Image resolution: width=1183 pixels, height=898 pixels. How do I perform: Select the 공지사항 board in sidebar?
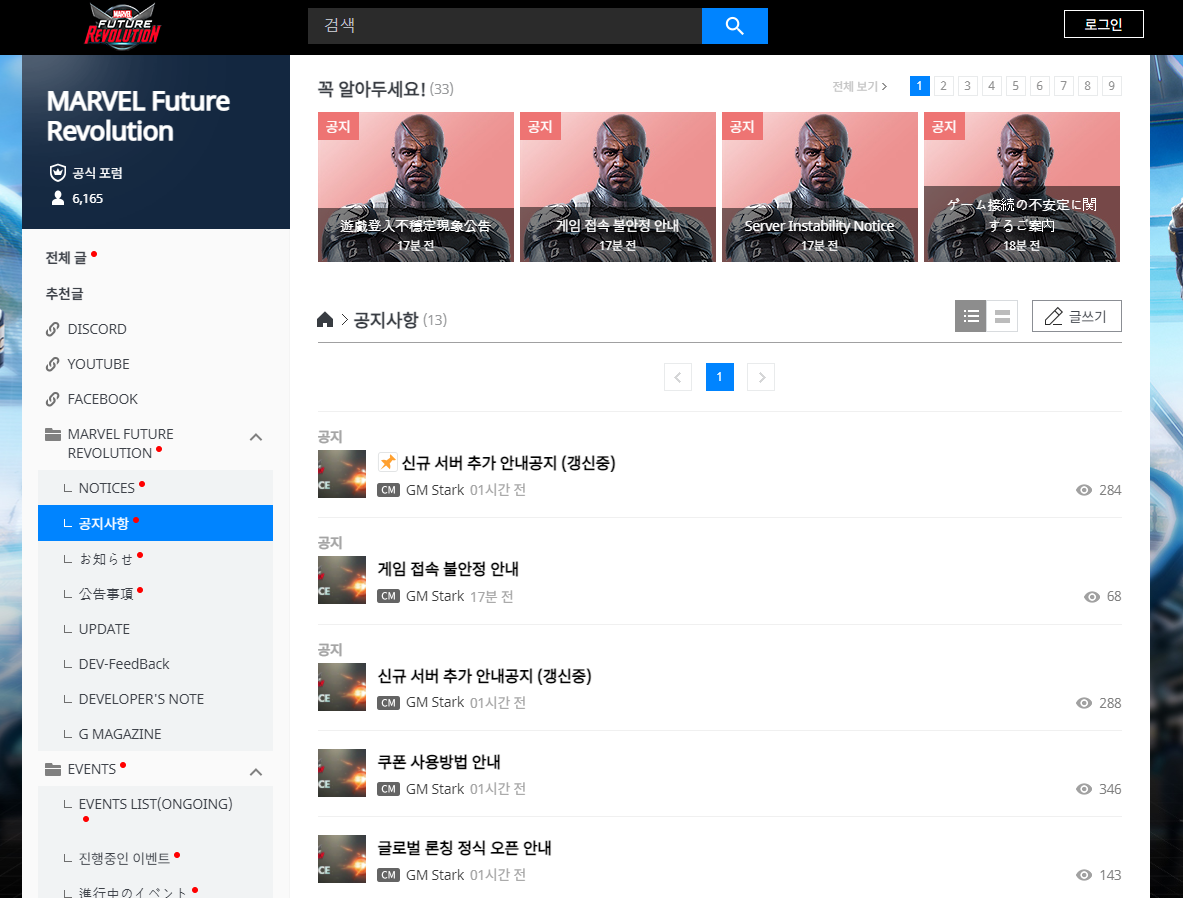click(155, 523)
